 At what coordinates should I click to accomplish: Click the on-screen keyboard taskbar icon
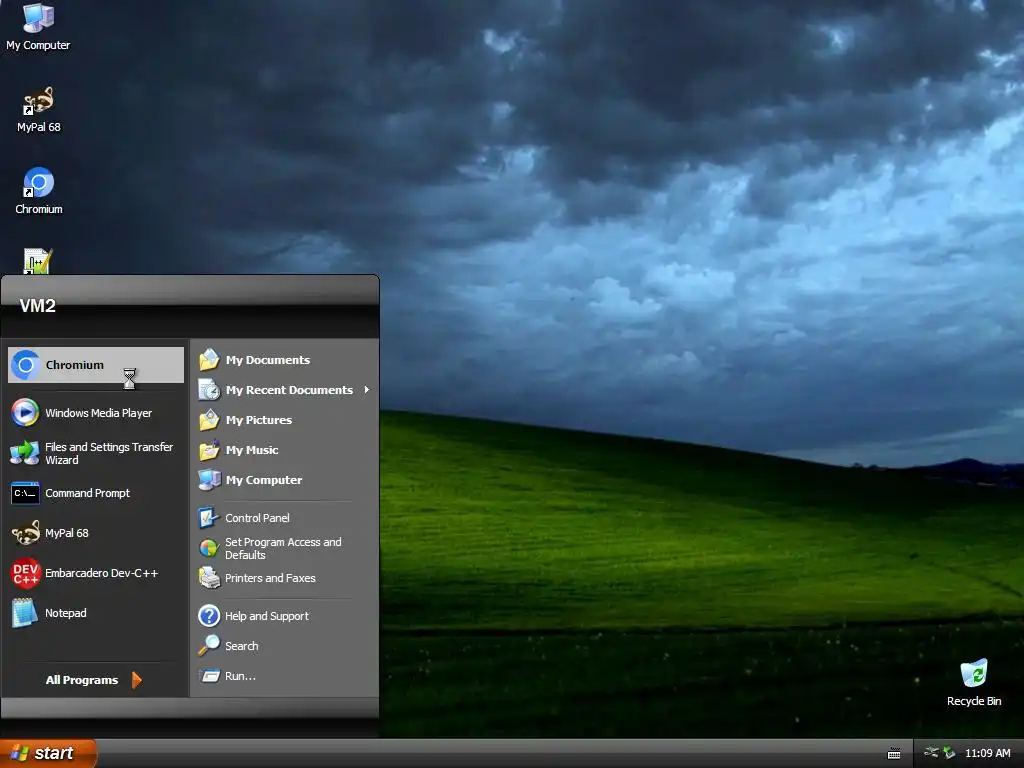coord(894,754)
